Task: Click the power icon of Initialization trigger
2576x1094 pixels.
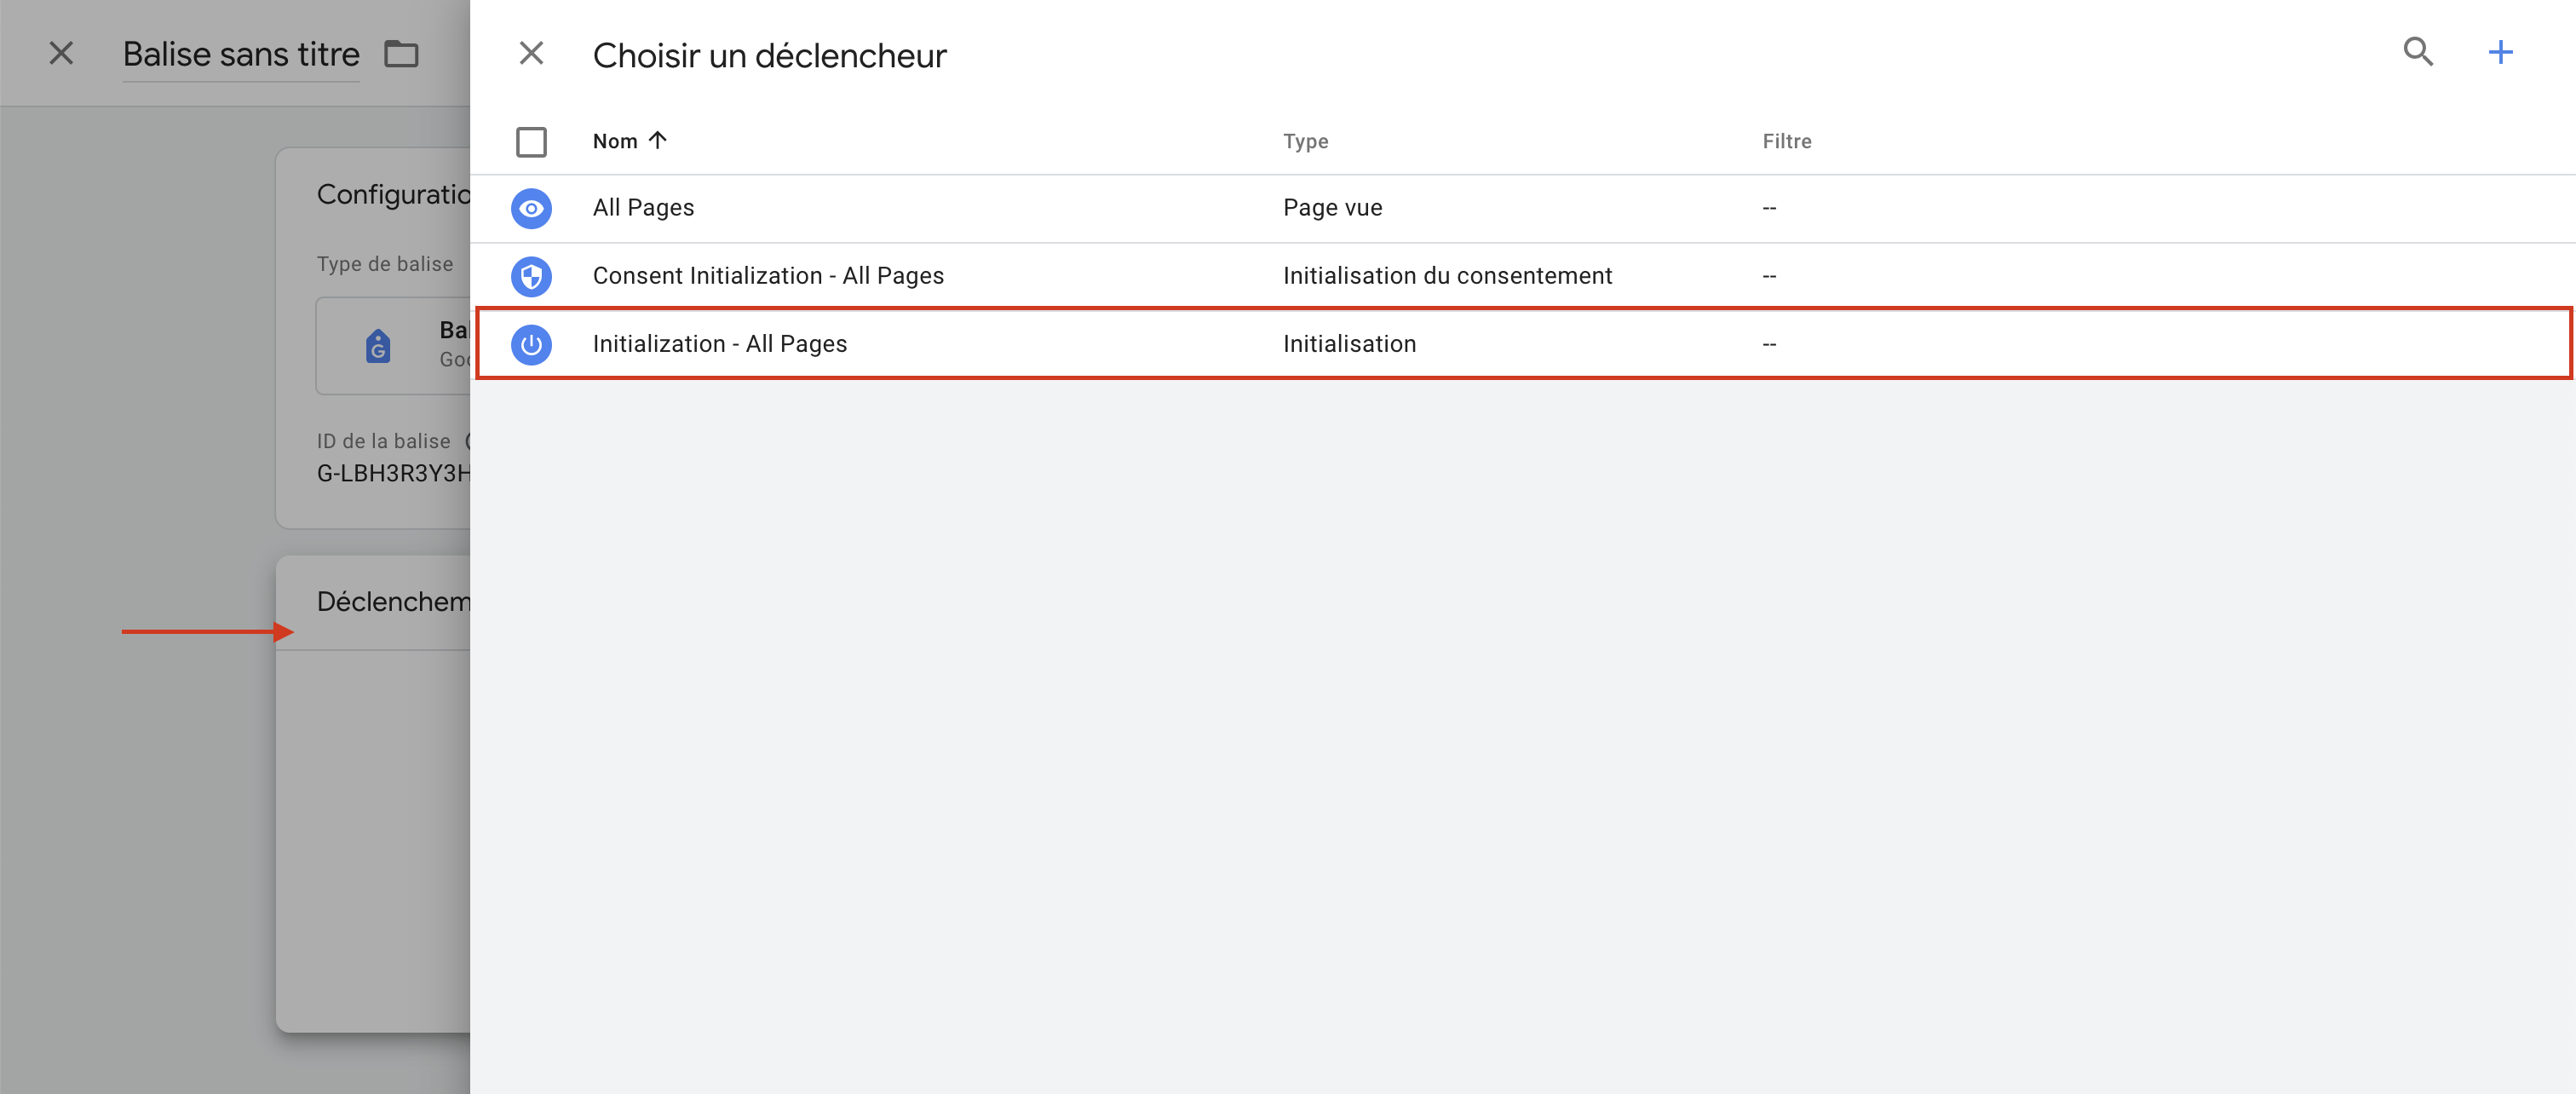Action: coord(531,344)
